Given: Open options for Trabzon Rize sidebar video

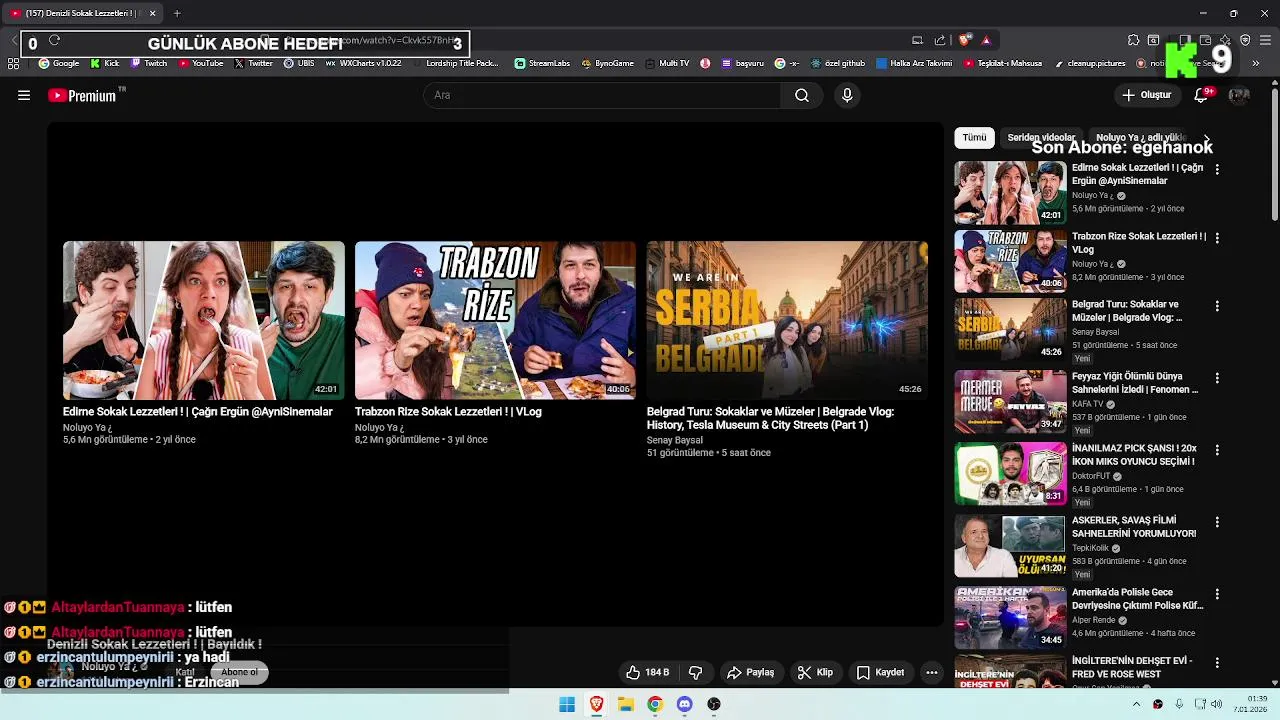Looking at the screenshot, I should [x=1217, y=238].
